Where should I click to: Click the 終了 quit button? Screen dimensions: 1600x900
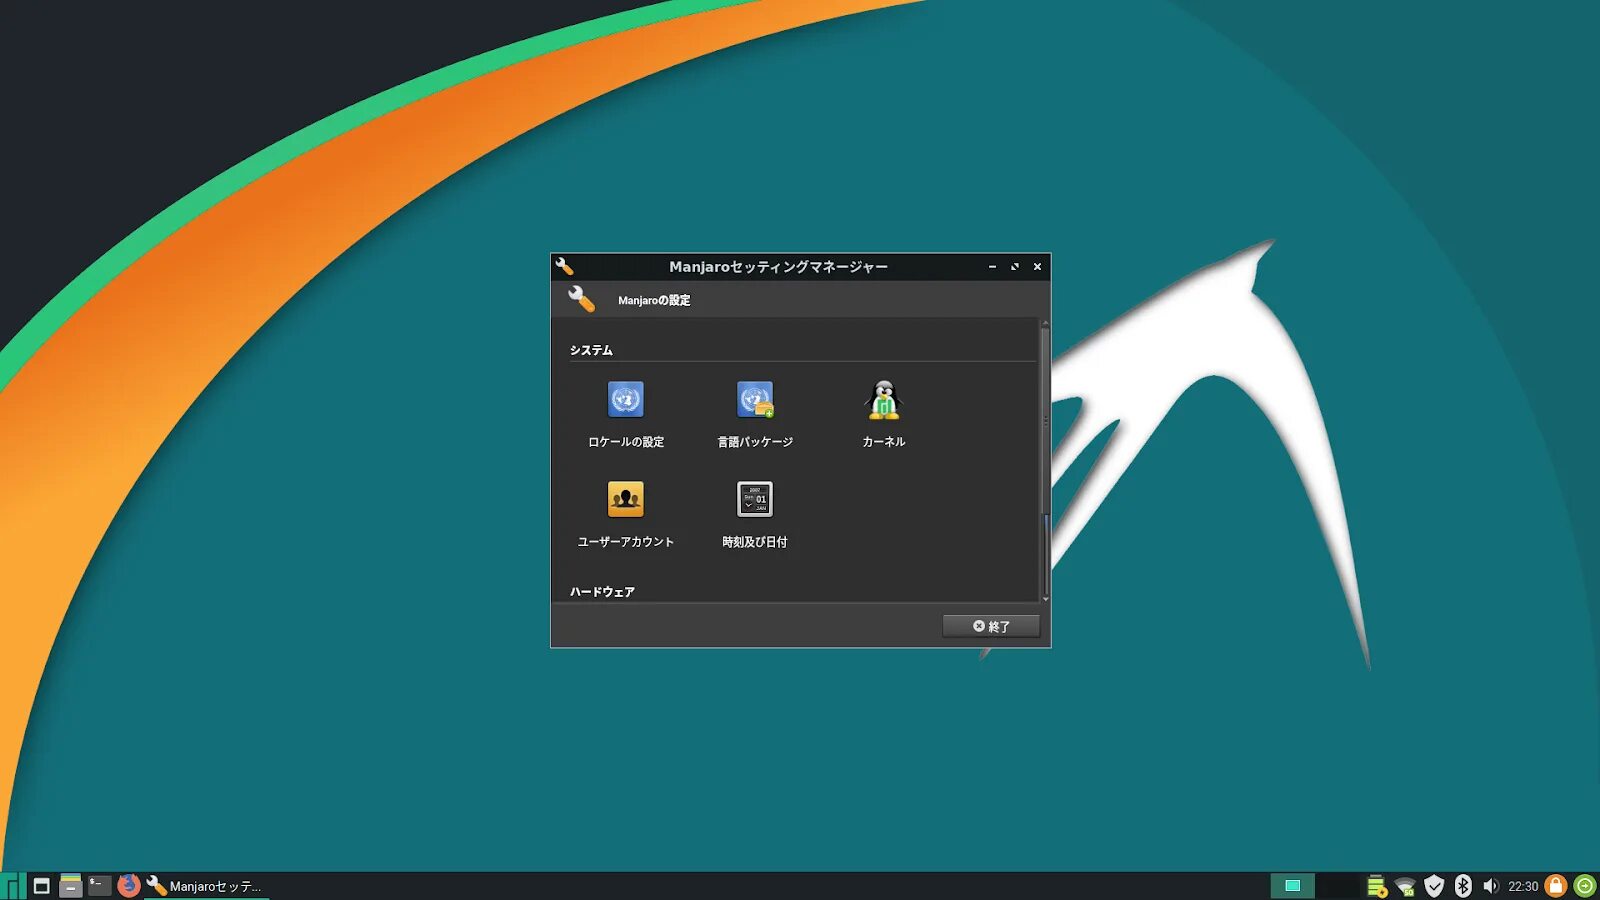click(991, 626)
